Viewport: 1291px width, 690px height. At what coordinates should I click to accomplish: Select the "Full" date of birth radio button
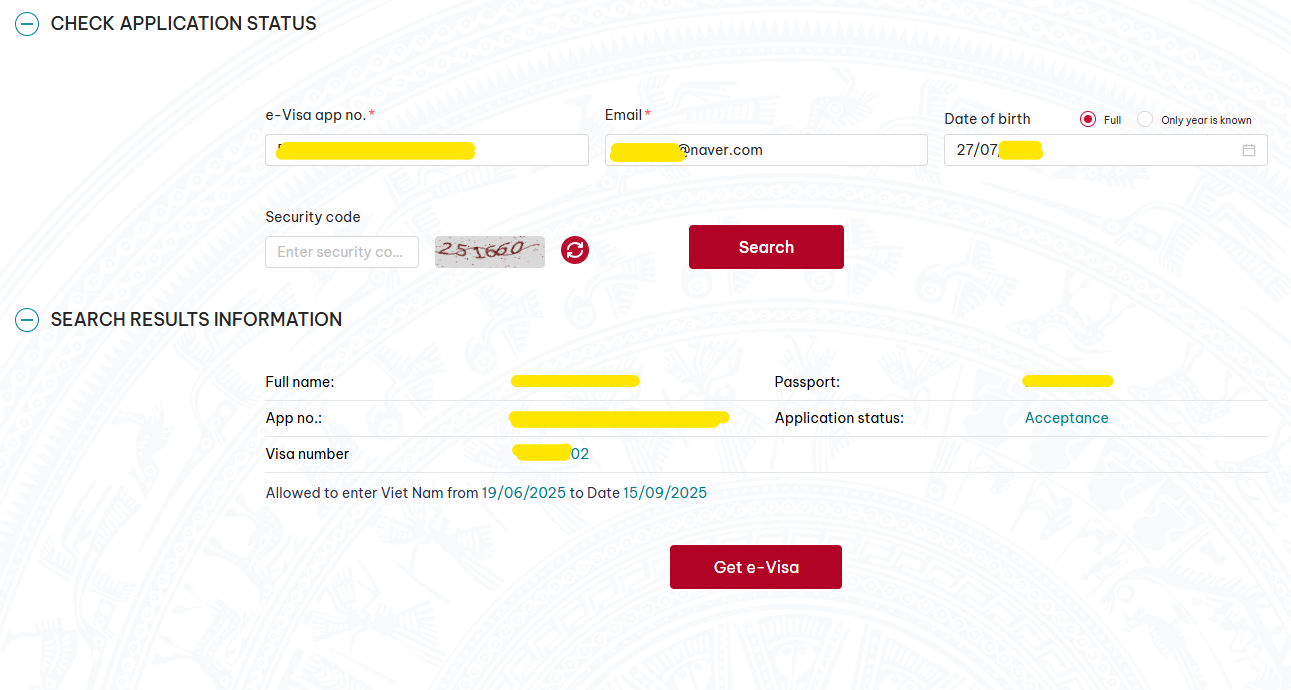pyautogui.click(x=1088, y=120)
